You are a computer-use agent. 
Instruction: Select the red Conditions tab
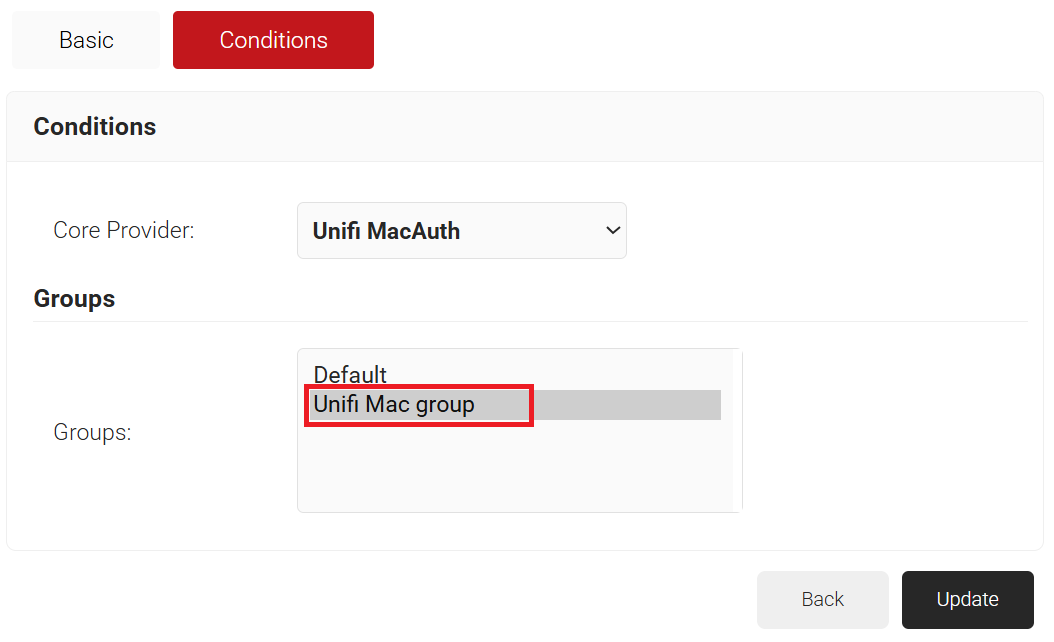click(x=273, y=40)
